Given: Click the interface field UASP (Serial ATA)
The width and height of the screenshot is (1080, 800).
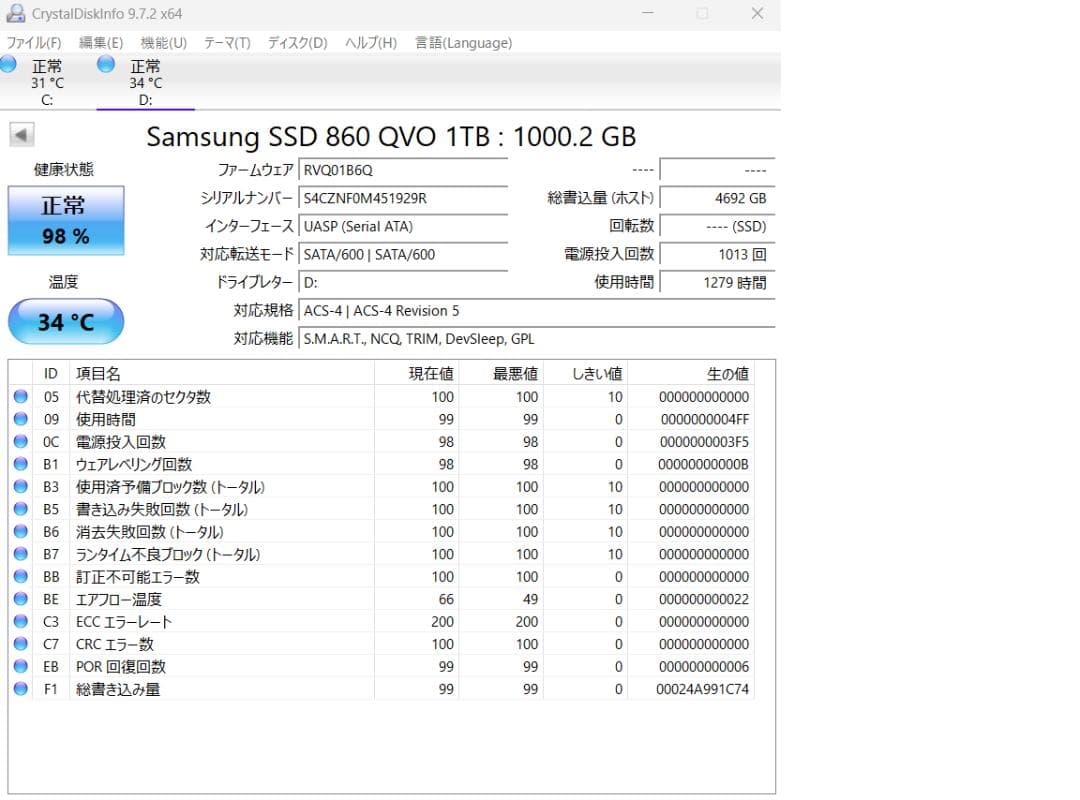Looking at the screenshot, I should (x=403, y=227).
